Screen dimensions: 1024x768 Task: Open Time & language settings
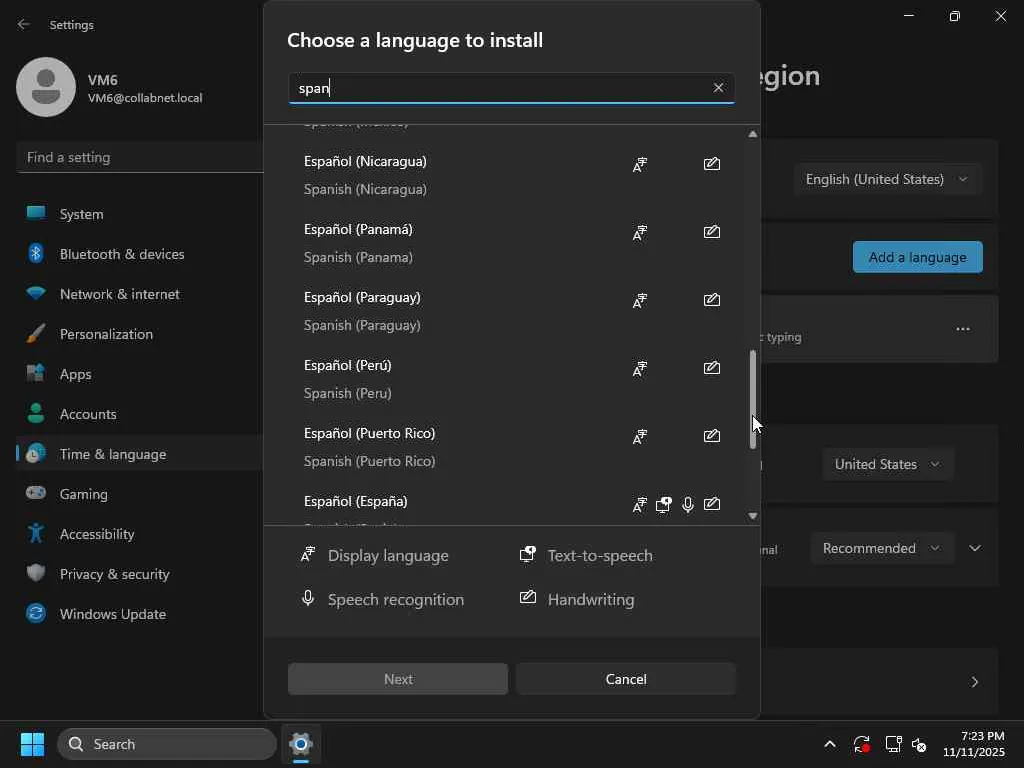coord(140,454)
